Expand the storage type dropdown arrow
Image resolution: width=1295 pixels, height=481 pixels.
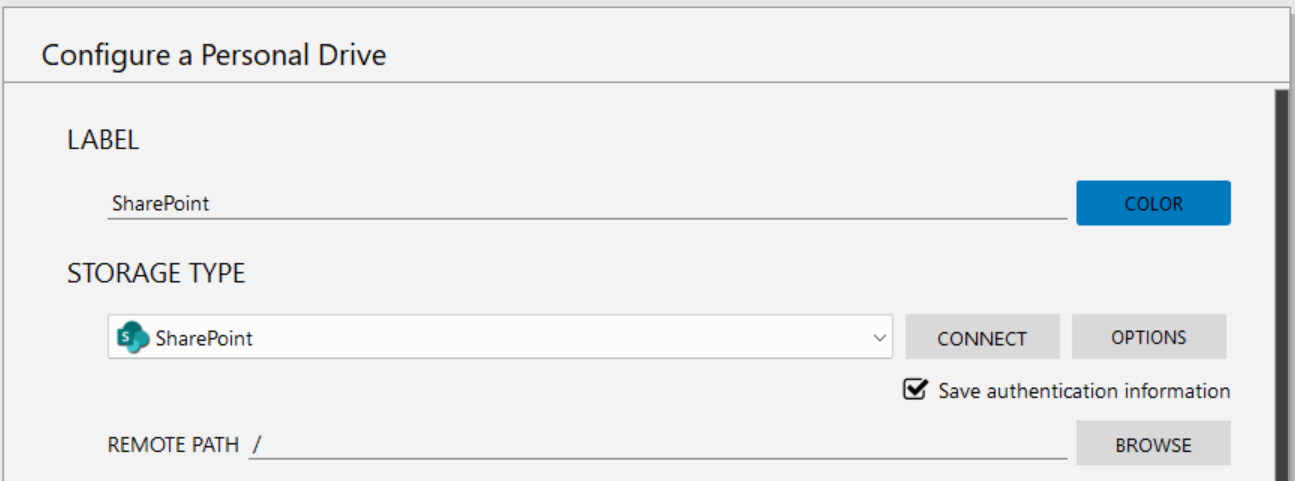click(879, 338)
